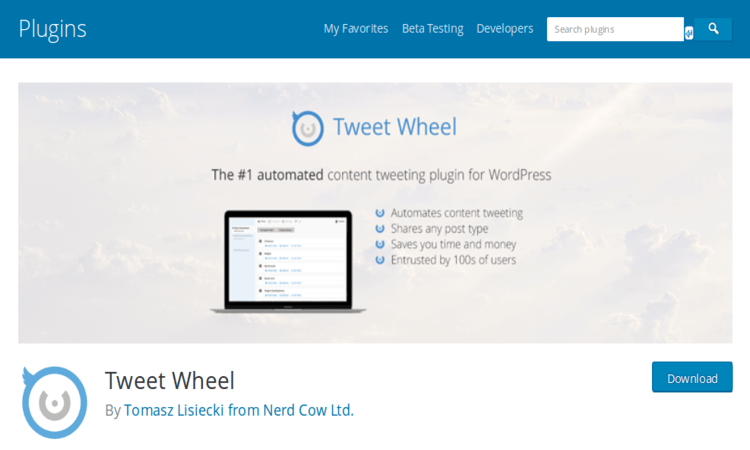Click the Tweet Wheel logo in the banner

[308, 128]
